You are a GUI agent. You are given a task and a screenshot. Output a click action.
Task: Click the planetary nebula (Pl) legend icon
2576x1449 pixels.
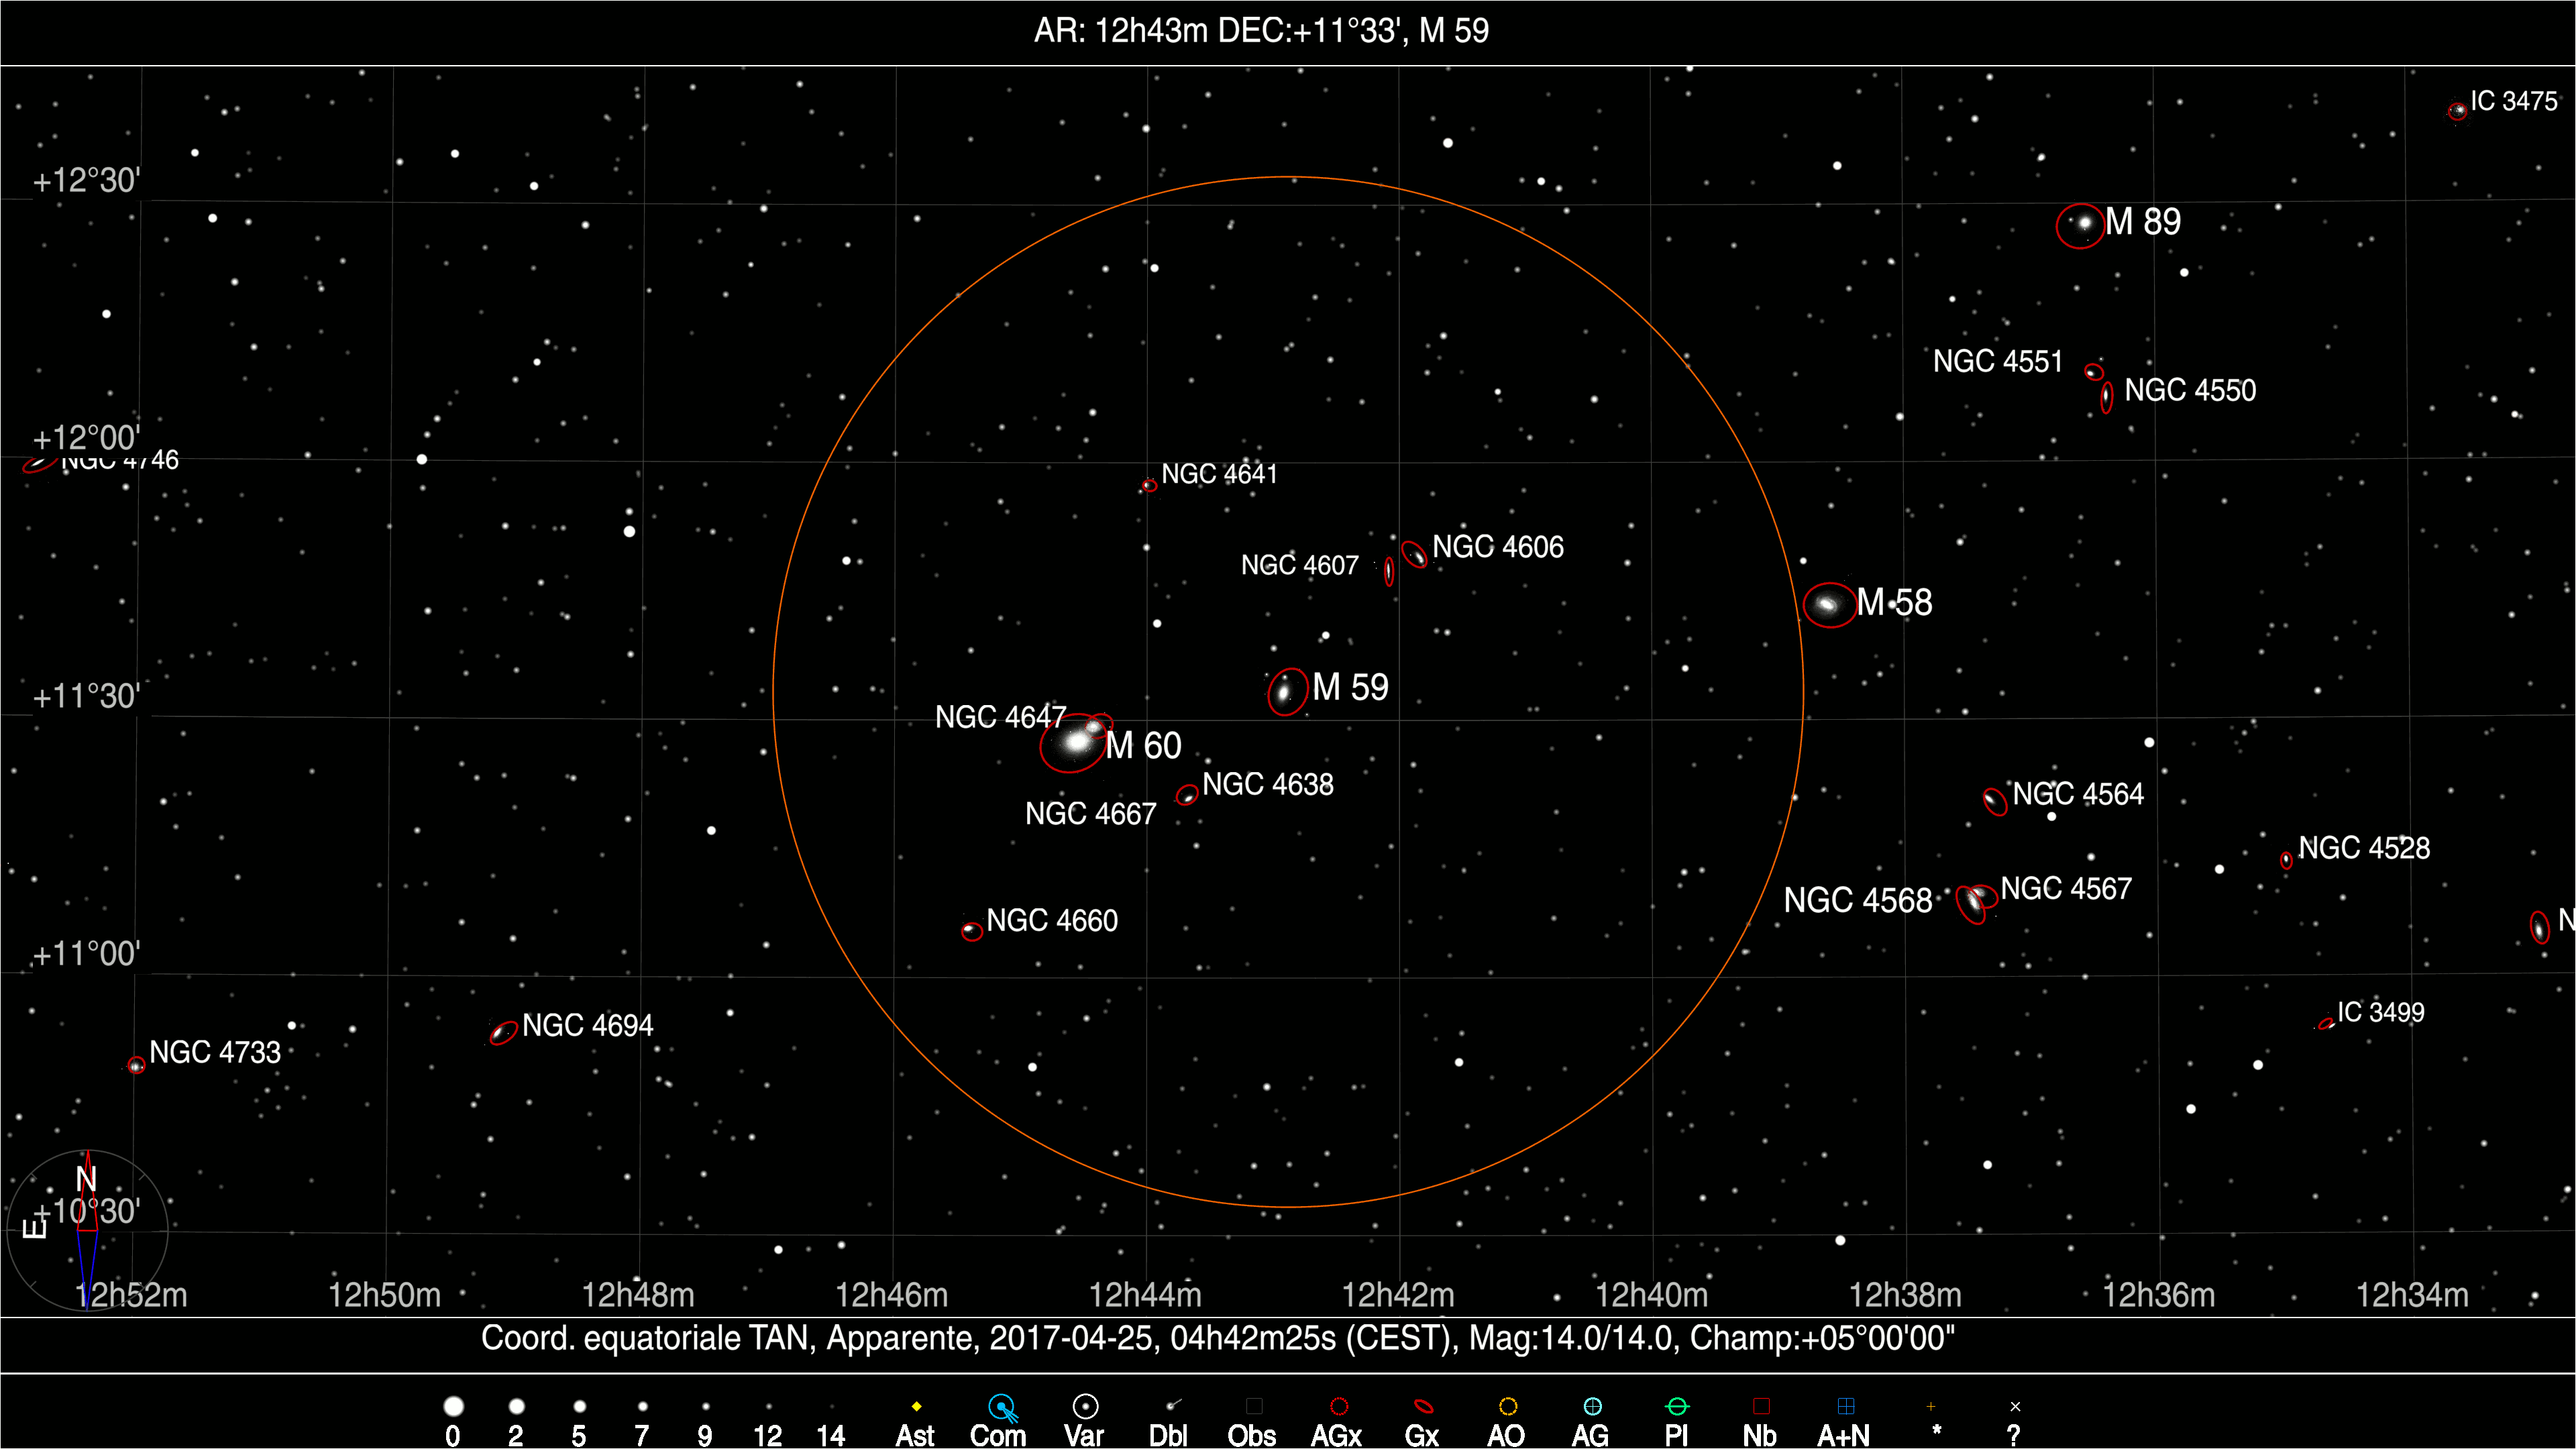1677,1407
